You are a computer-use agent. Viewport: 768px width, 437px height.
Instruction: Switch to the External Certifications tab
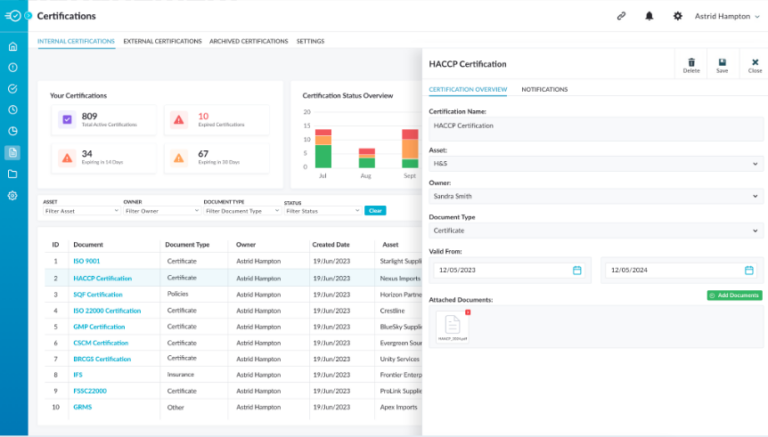coord(162,42)
